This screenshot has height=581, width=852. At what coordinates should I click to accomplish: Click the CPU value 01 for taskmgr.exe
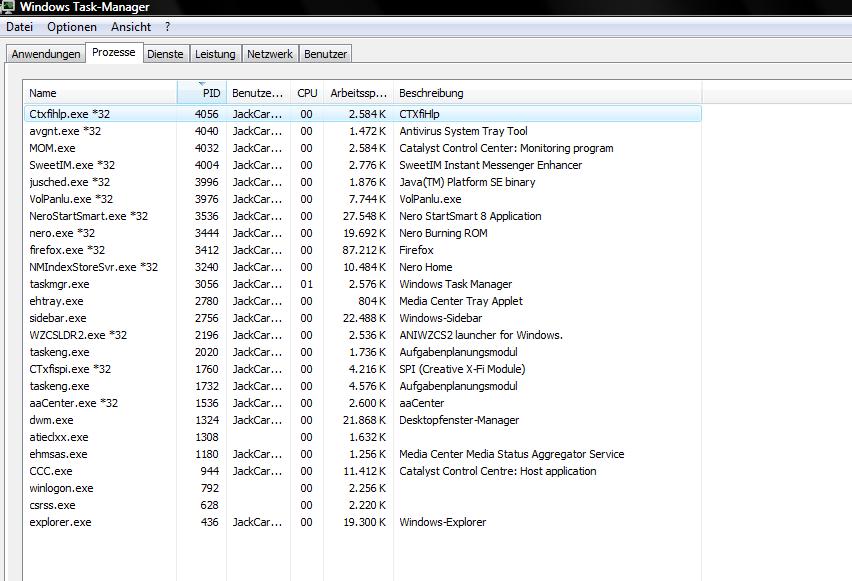pyautogui.click(x=306, y=284)
